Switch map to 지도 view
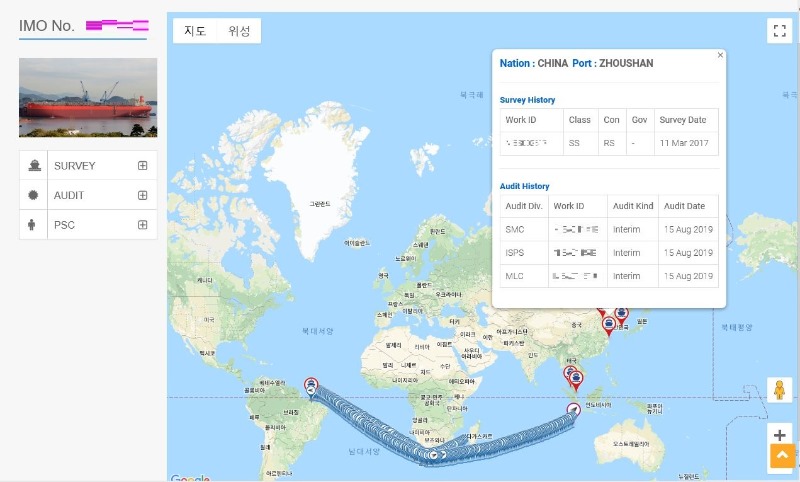Image resolution: width=800 pixels, height=482 pixels. [x=195, y=31]
